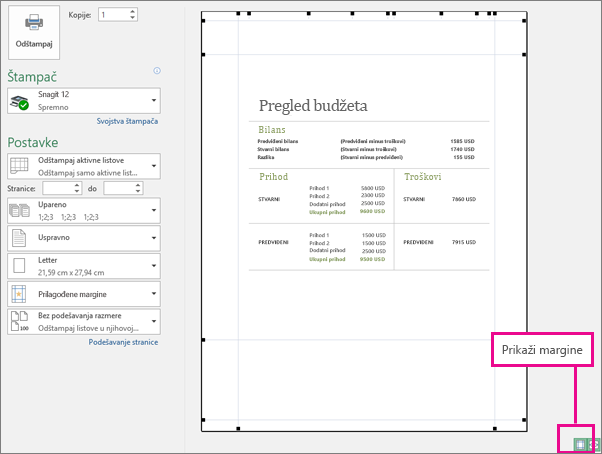602x454 pixels.
Task: Click the zoom to page icon
Action: [594, 444]
